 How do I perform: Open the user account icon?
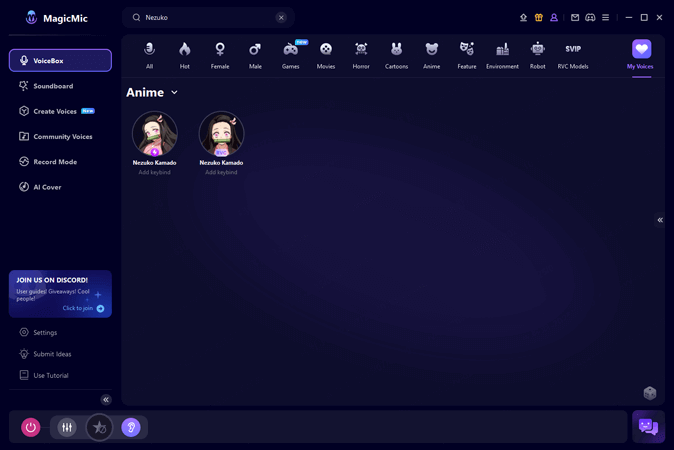554,18
